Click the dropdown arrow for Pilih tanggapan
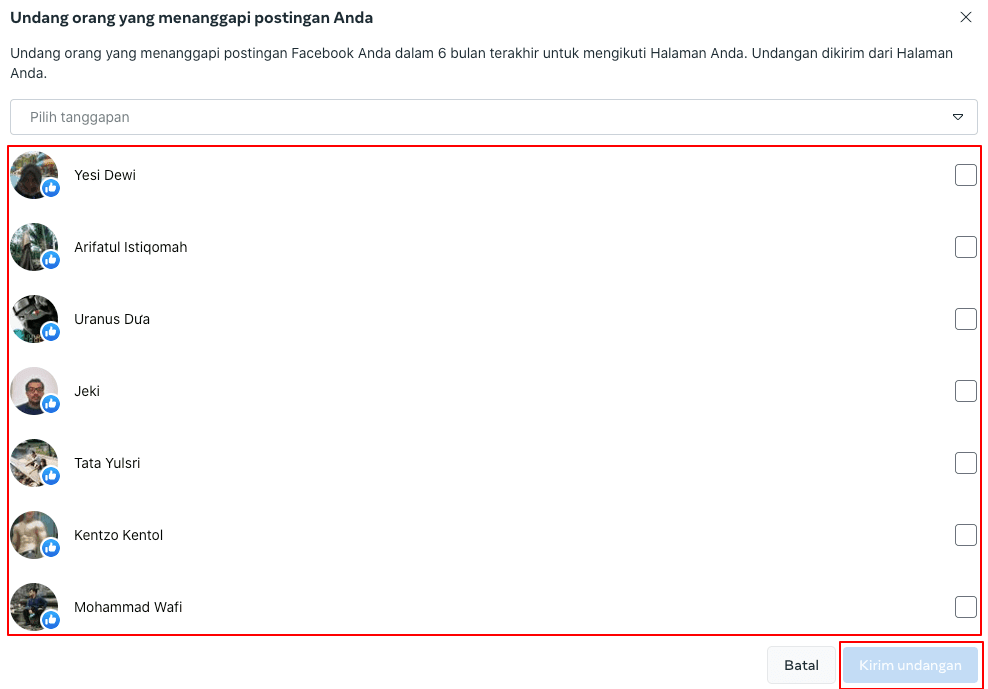988x689 pixels. click(957, 117)
